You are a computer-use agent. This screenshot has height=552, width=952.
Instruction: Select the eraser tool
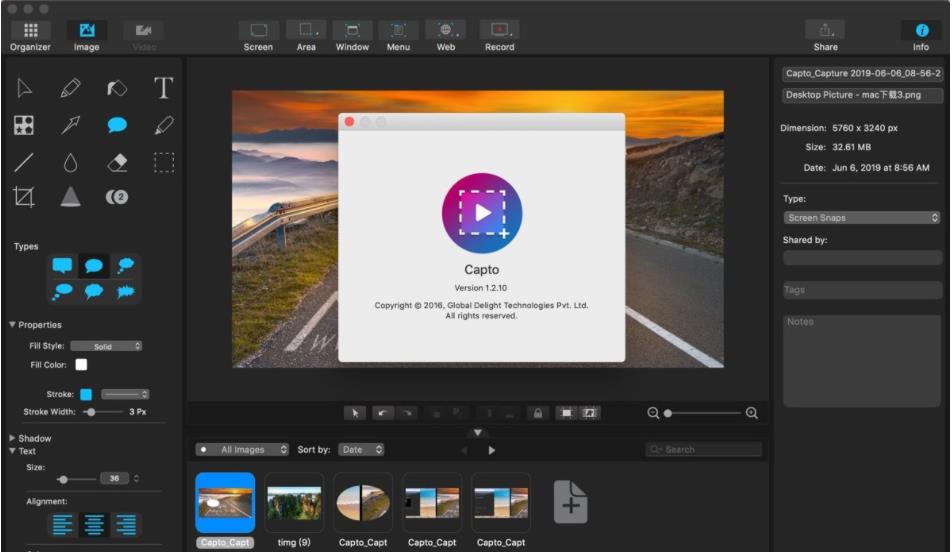click(x=117, y=163)
